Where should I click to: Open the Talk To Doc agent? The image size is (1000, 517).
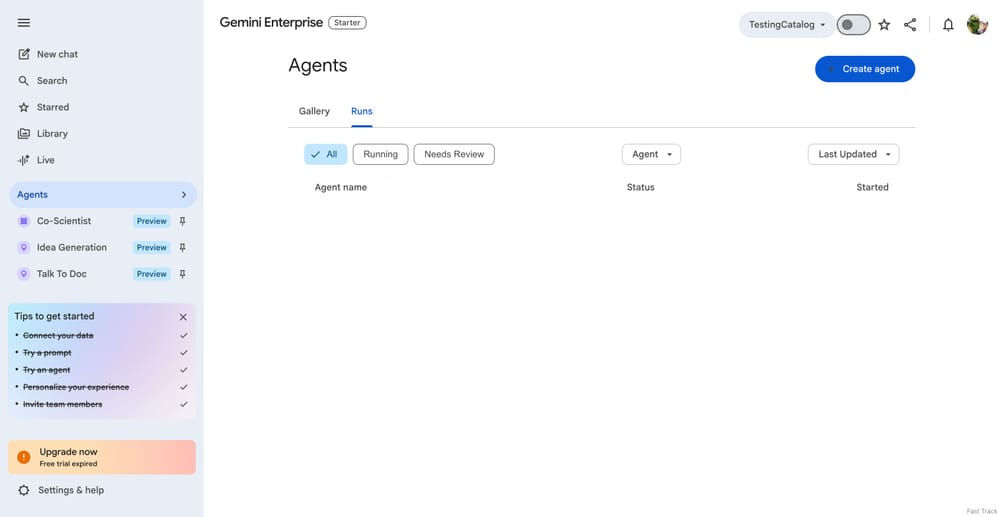click(x=61, y=274)
